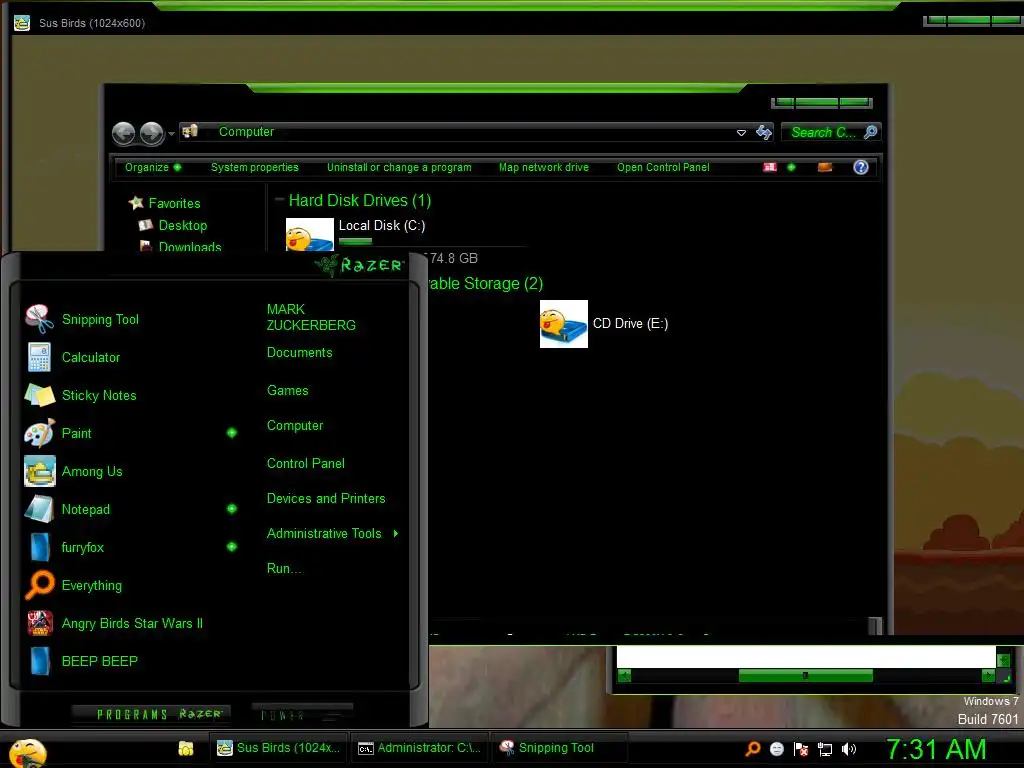
Task: Click the Computer address bar text
Action: 246,132
